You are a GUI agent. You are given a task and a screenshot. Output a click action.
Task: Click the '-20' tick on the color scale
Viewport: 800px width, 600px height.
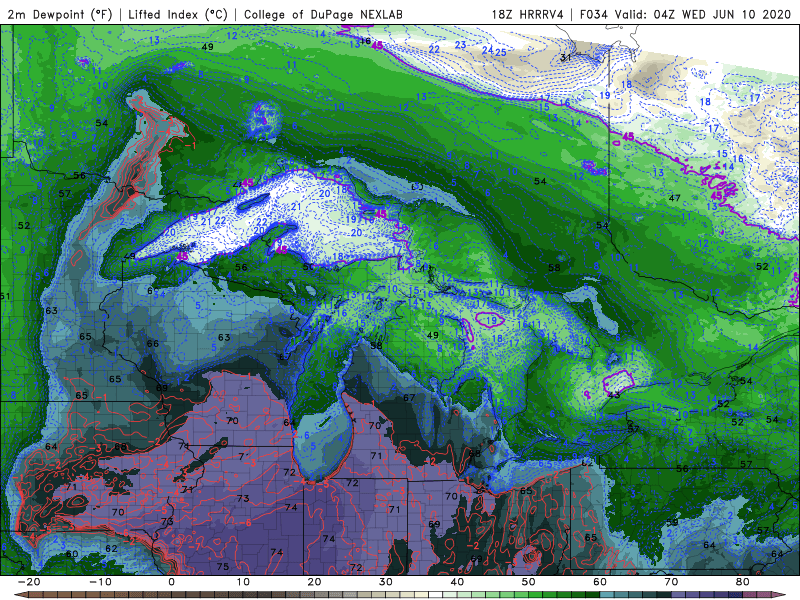coord(29,582)
